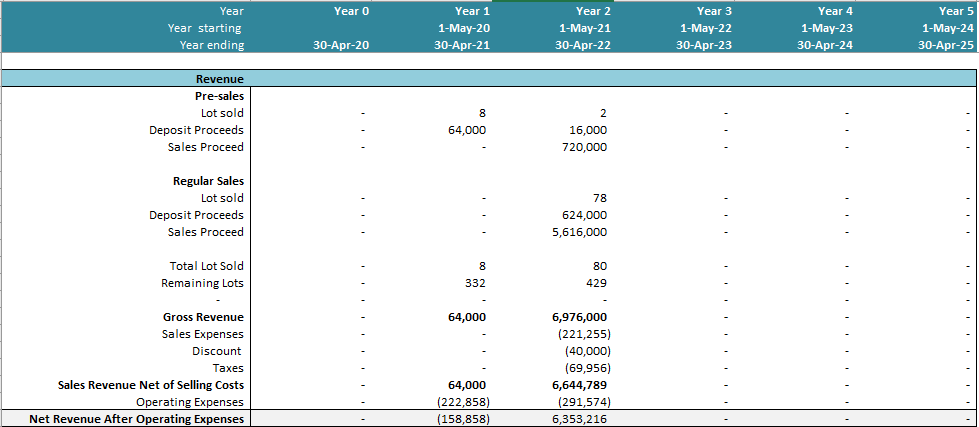This screenshot has height=427, width=979.
Task: Select the Revenue section header cell
Action: click(218, 79)
